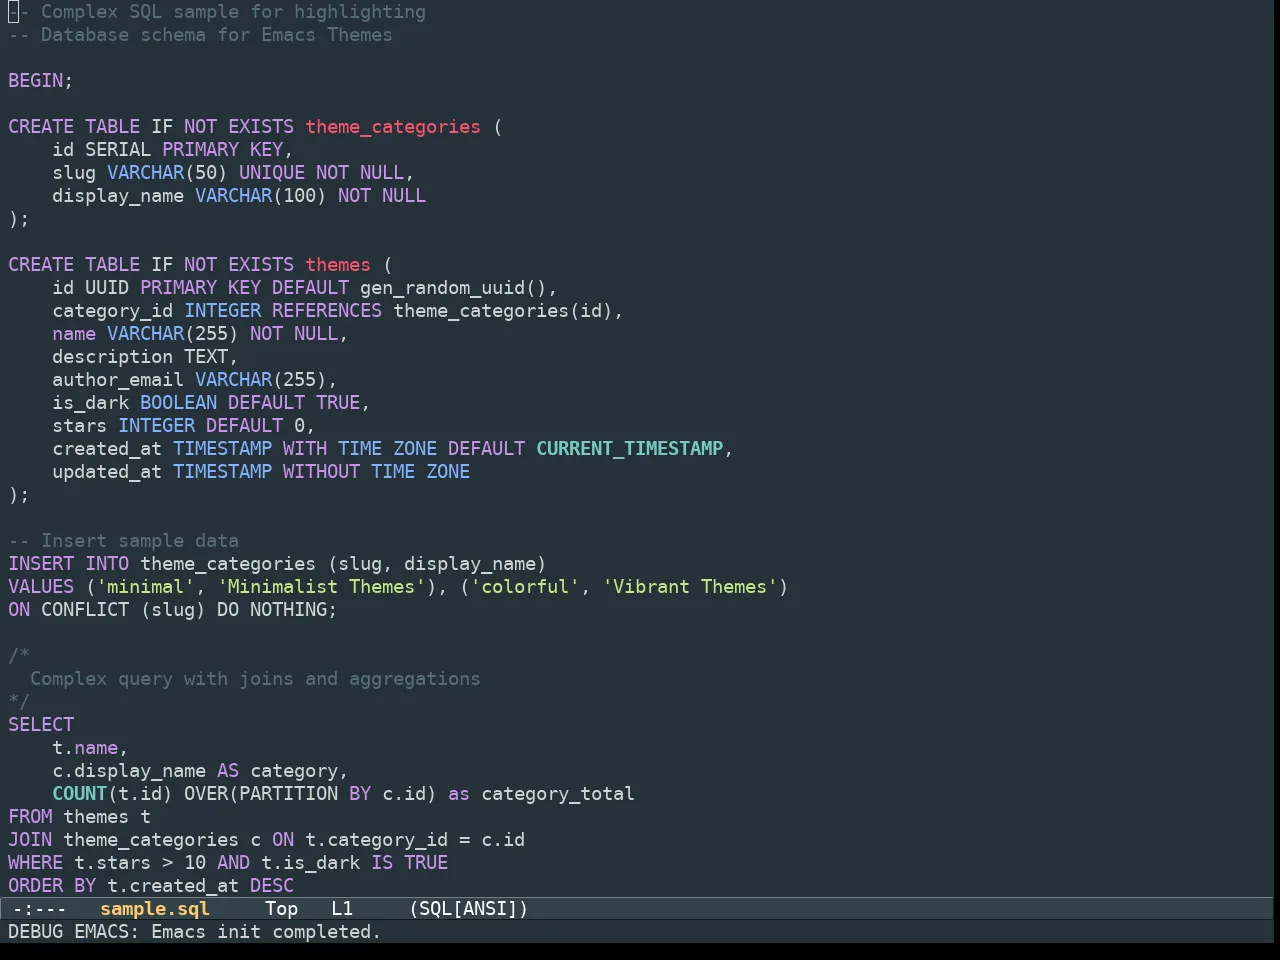
Task: Click 'description TEXT,' line
Action: click(x=145, y=356)
